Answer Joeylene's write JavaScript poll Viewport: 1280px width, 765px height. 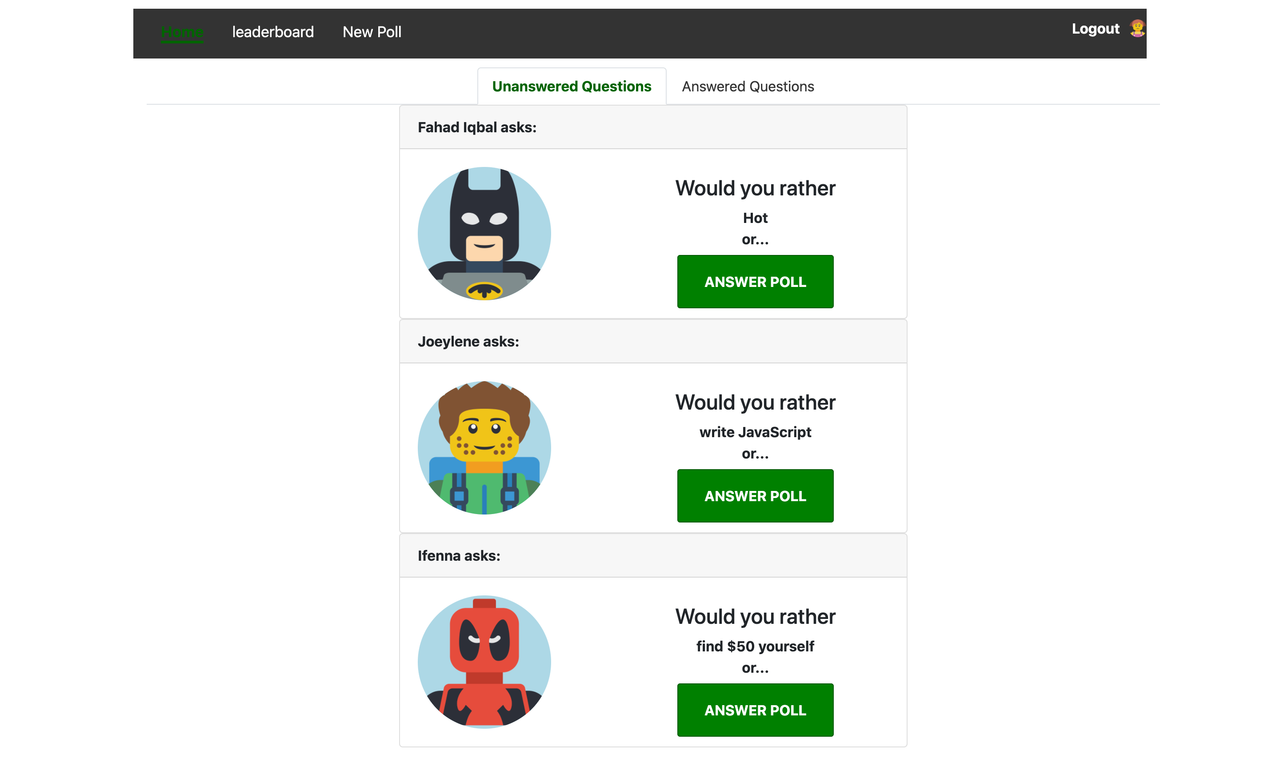click(x=755, y=496)
